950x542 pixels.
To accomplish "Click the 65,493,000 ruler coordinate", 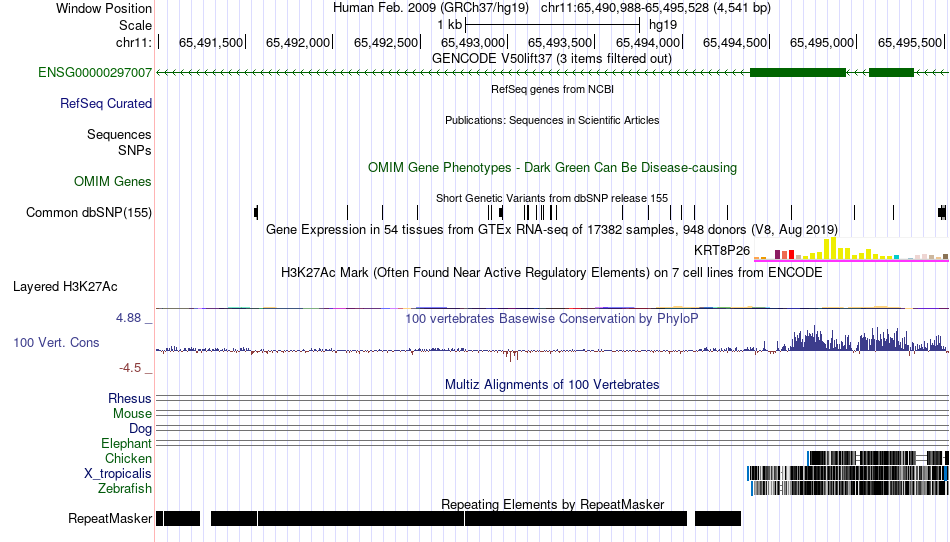I will (473, 43).
